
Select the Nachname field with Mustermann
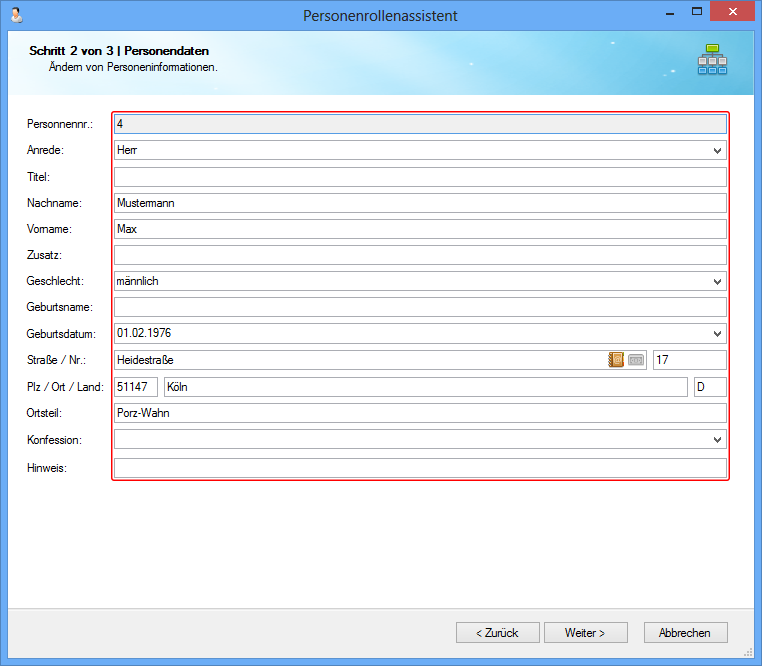pos(420,203)
